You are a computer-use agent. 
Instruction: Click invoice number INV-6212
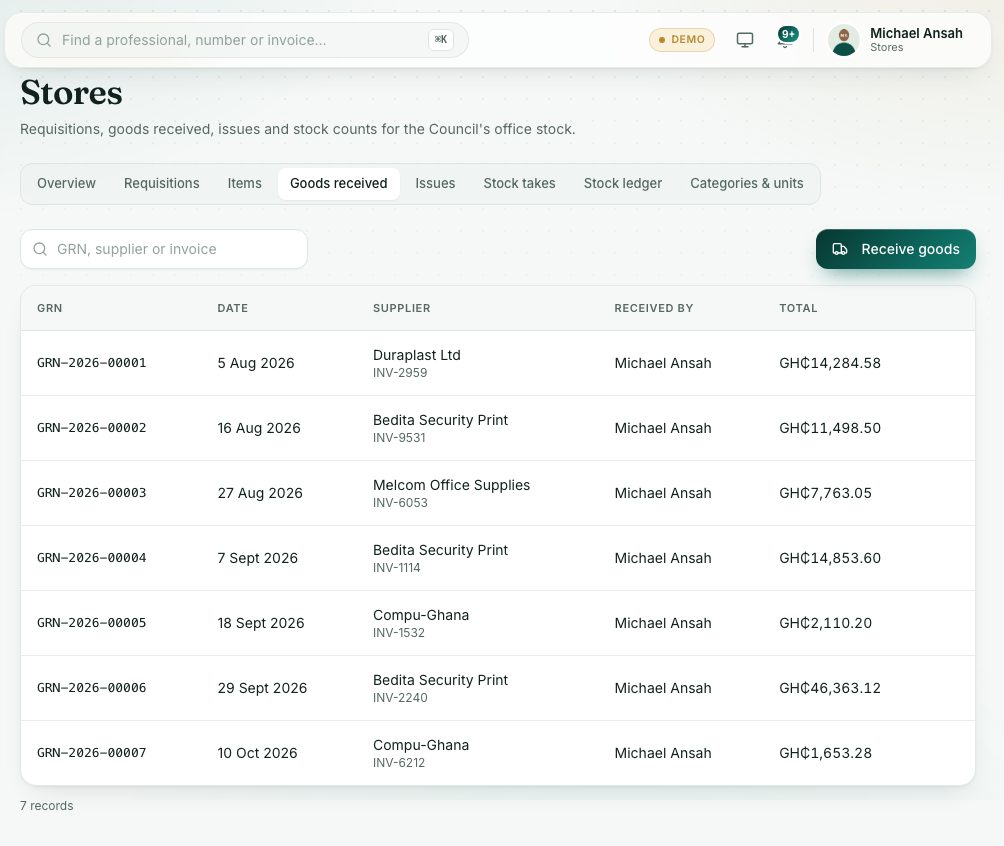399,763
